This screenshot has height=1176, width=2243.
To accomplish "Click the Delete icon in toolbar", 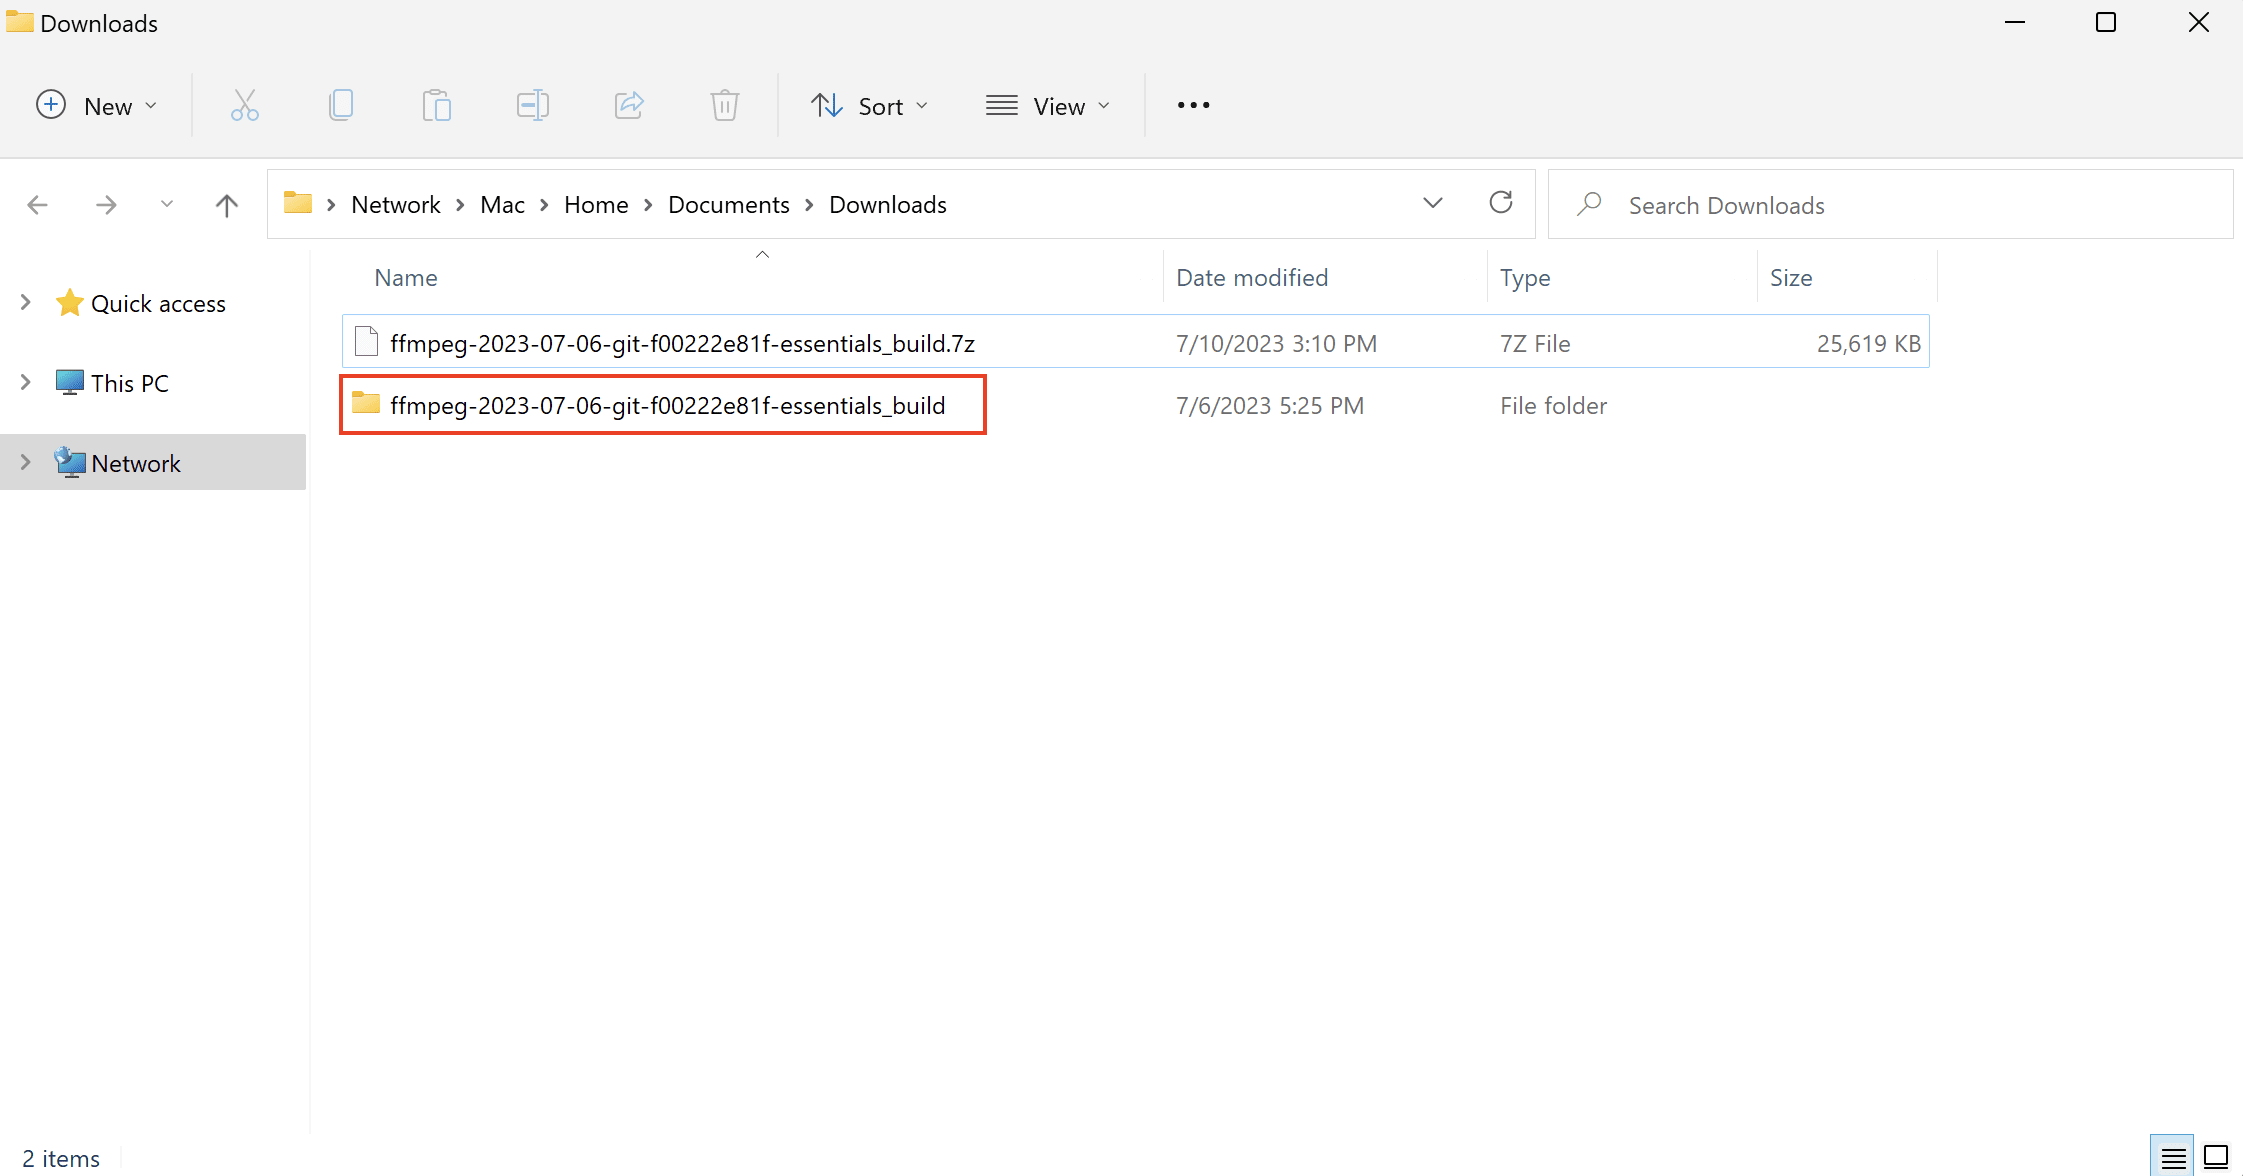I will [725, 105].
